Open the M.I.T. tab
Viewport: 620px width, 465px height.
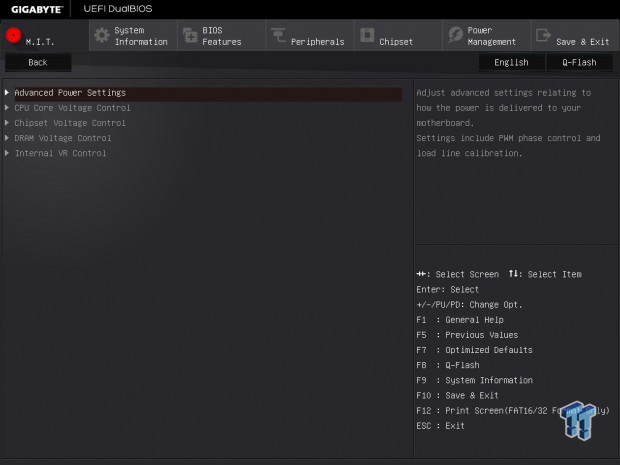click(x=45, y=36)
